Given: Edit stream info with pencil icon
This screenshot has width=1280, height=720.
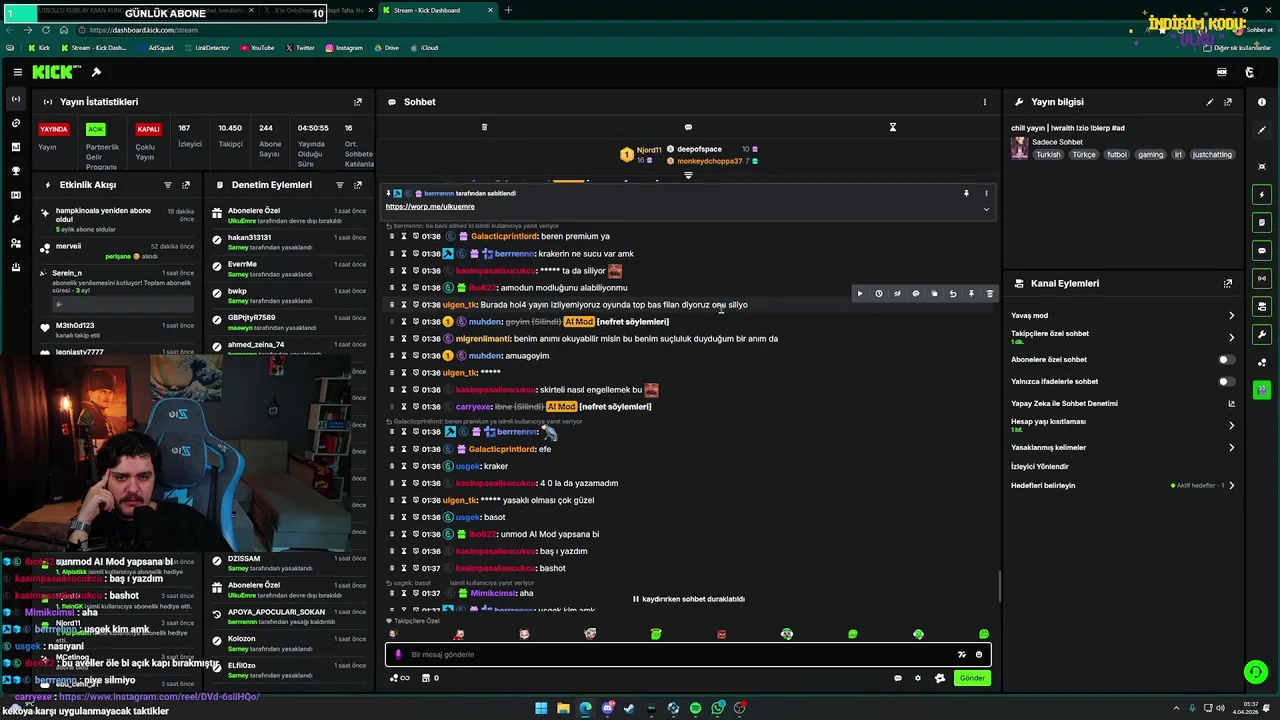Looking at the screenshot, I should [1210, 102].
